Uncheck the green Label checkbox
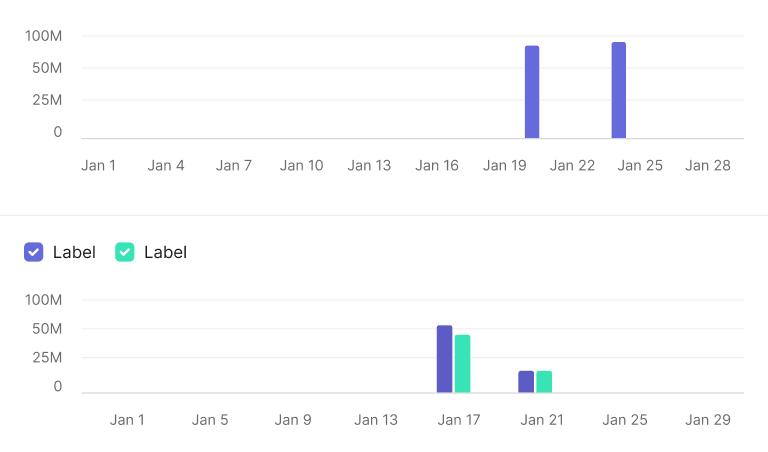Viewport: 768px width, 452px height. click(x=124, y=252)
